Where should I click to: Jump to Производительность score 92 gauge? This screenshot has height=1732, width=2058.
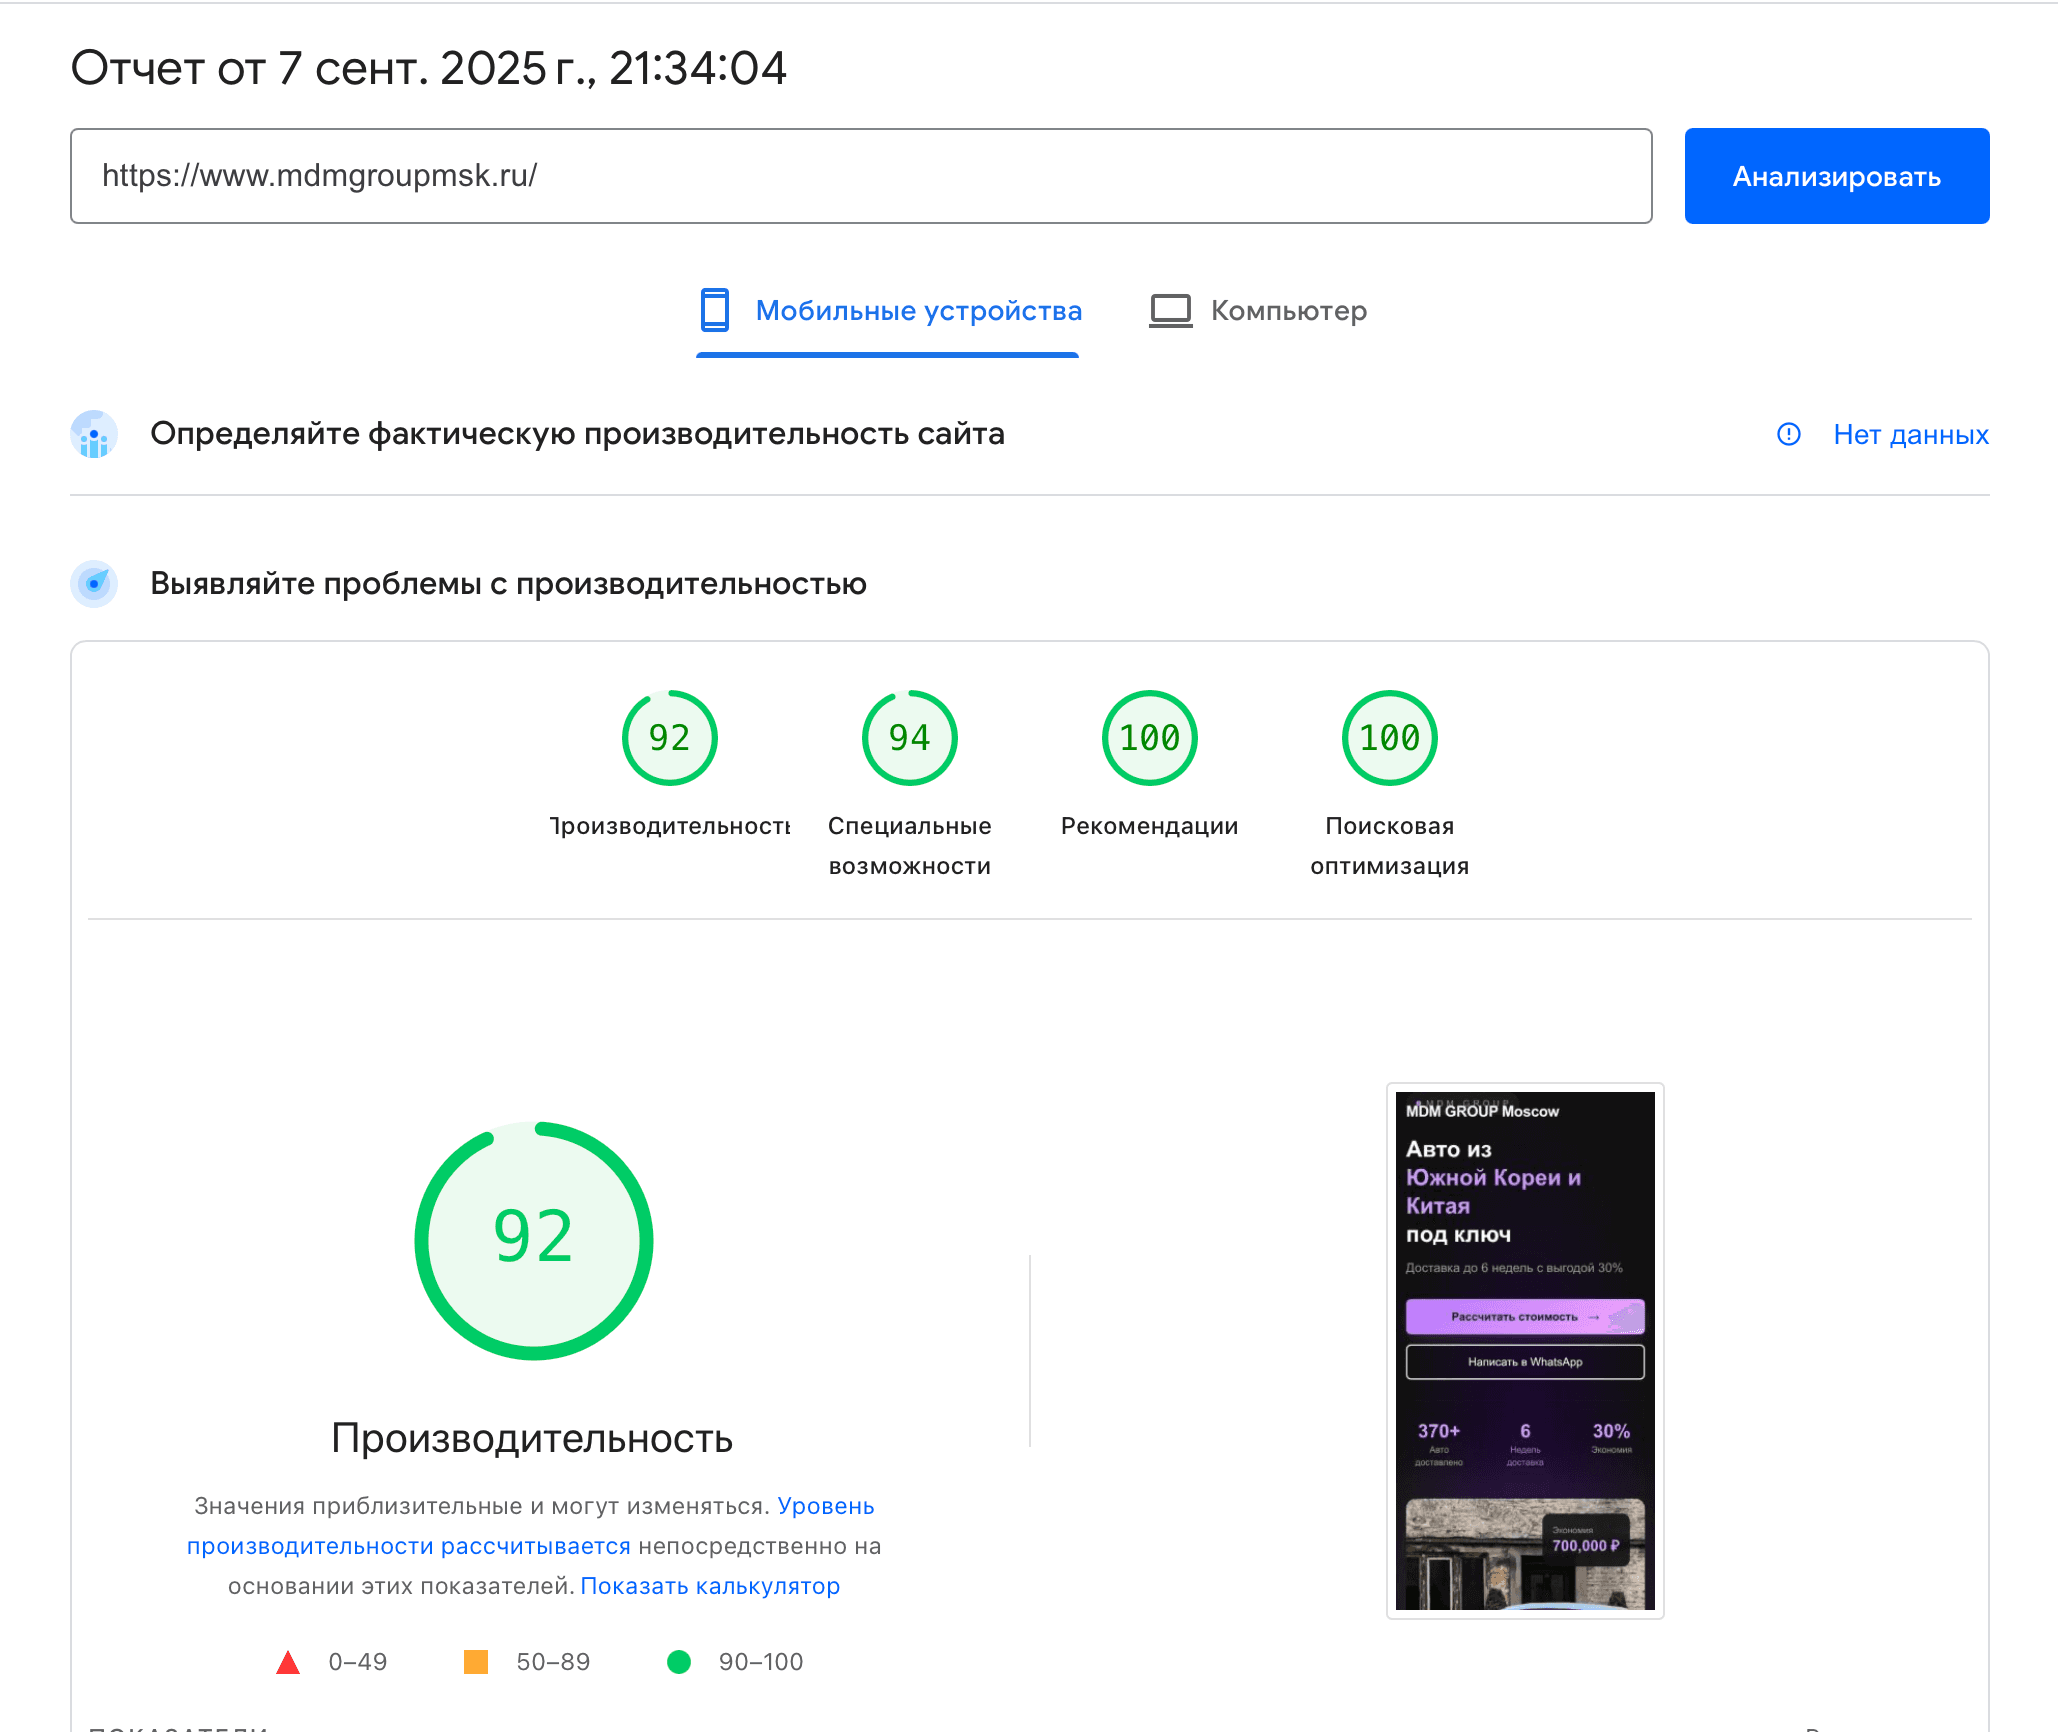(x=669, y=738)
